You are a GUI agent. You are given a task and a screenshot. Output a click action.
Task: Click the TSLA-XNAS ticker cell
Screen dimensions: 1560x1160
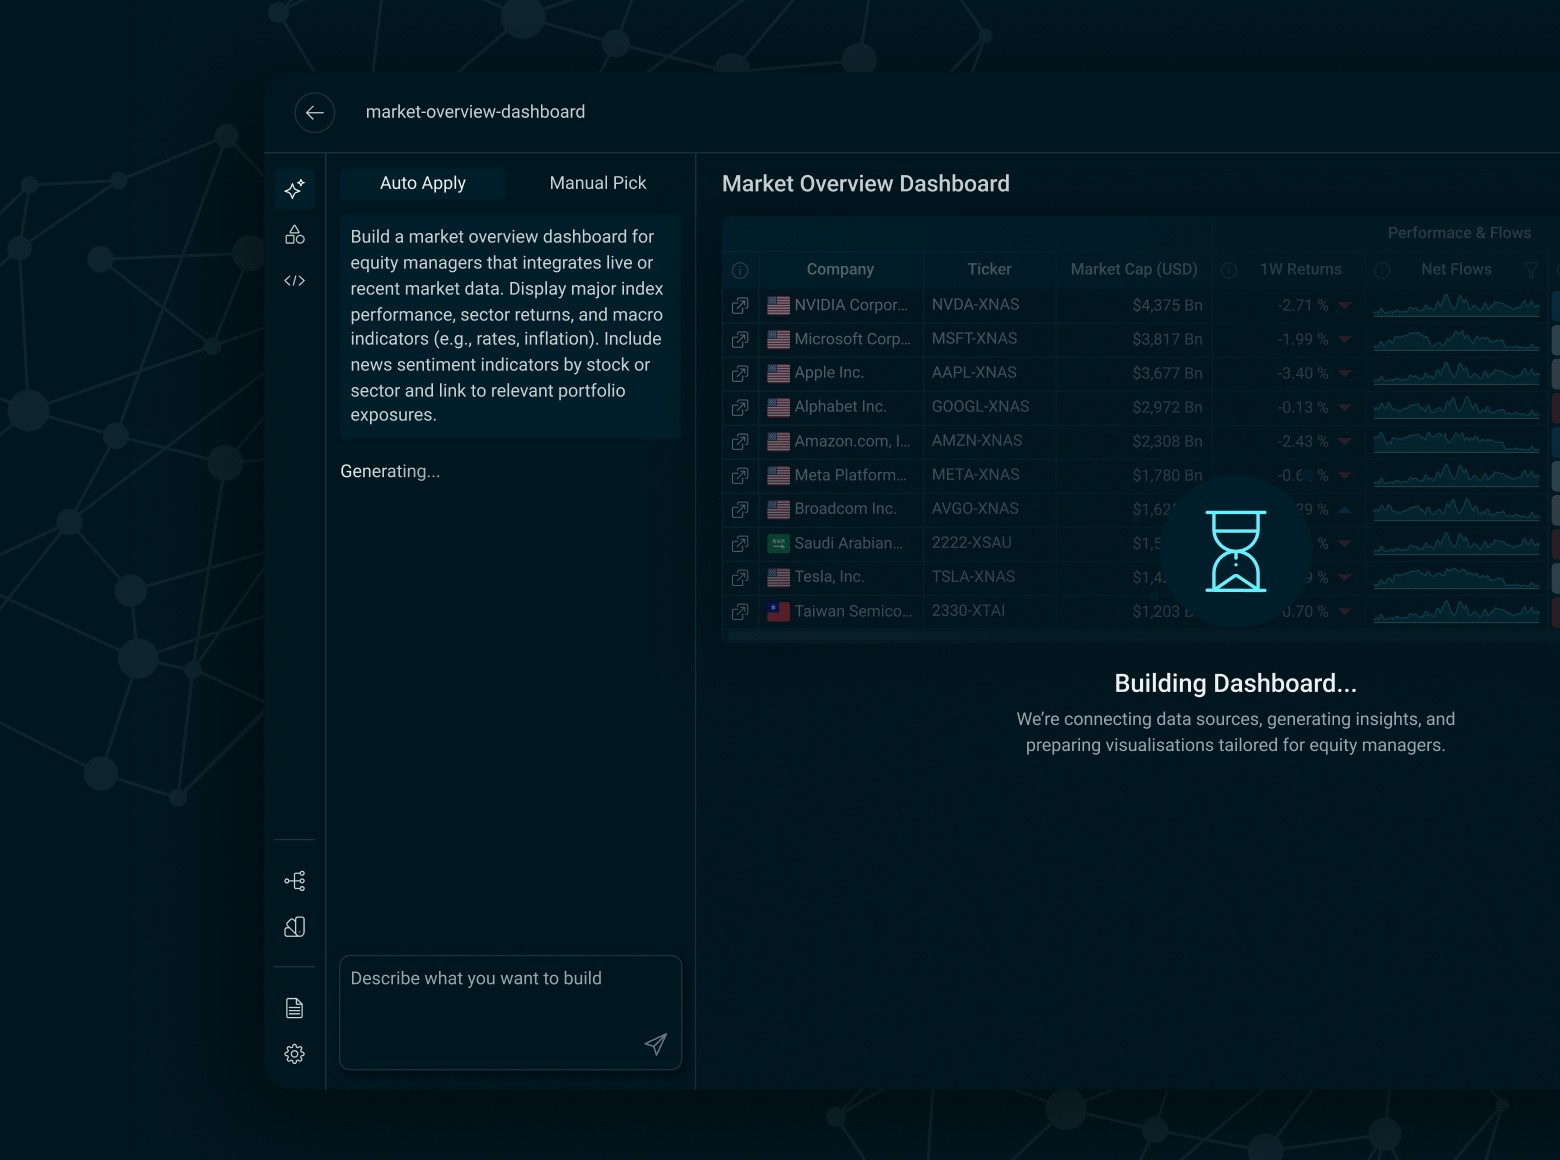(x=973, y=576)
